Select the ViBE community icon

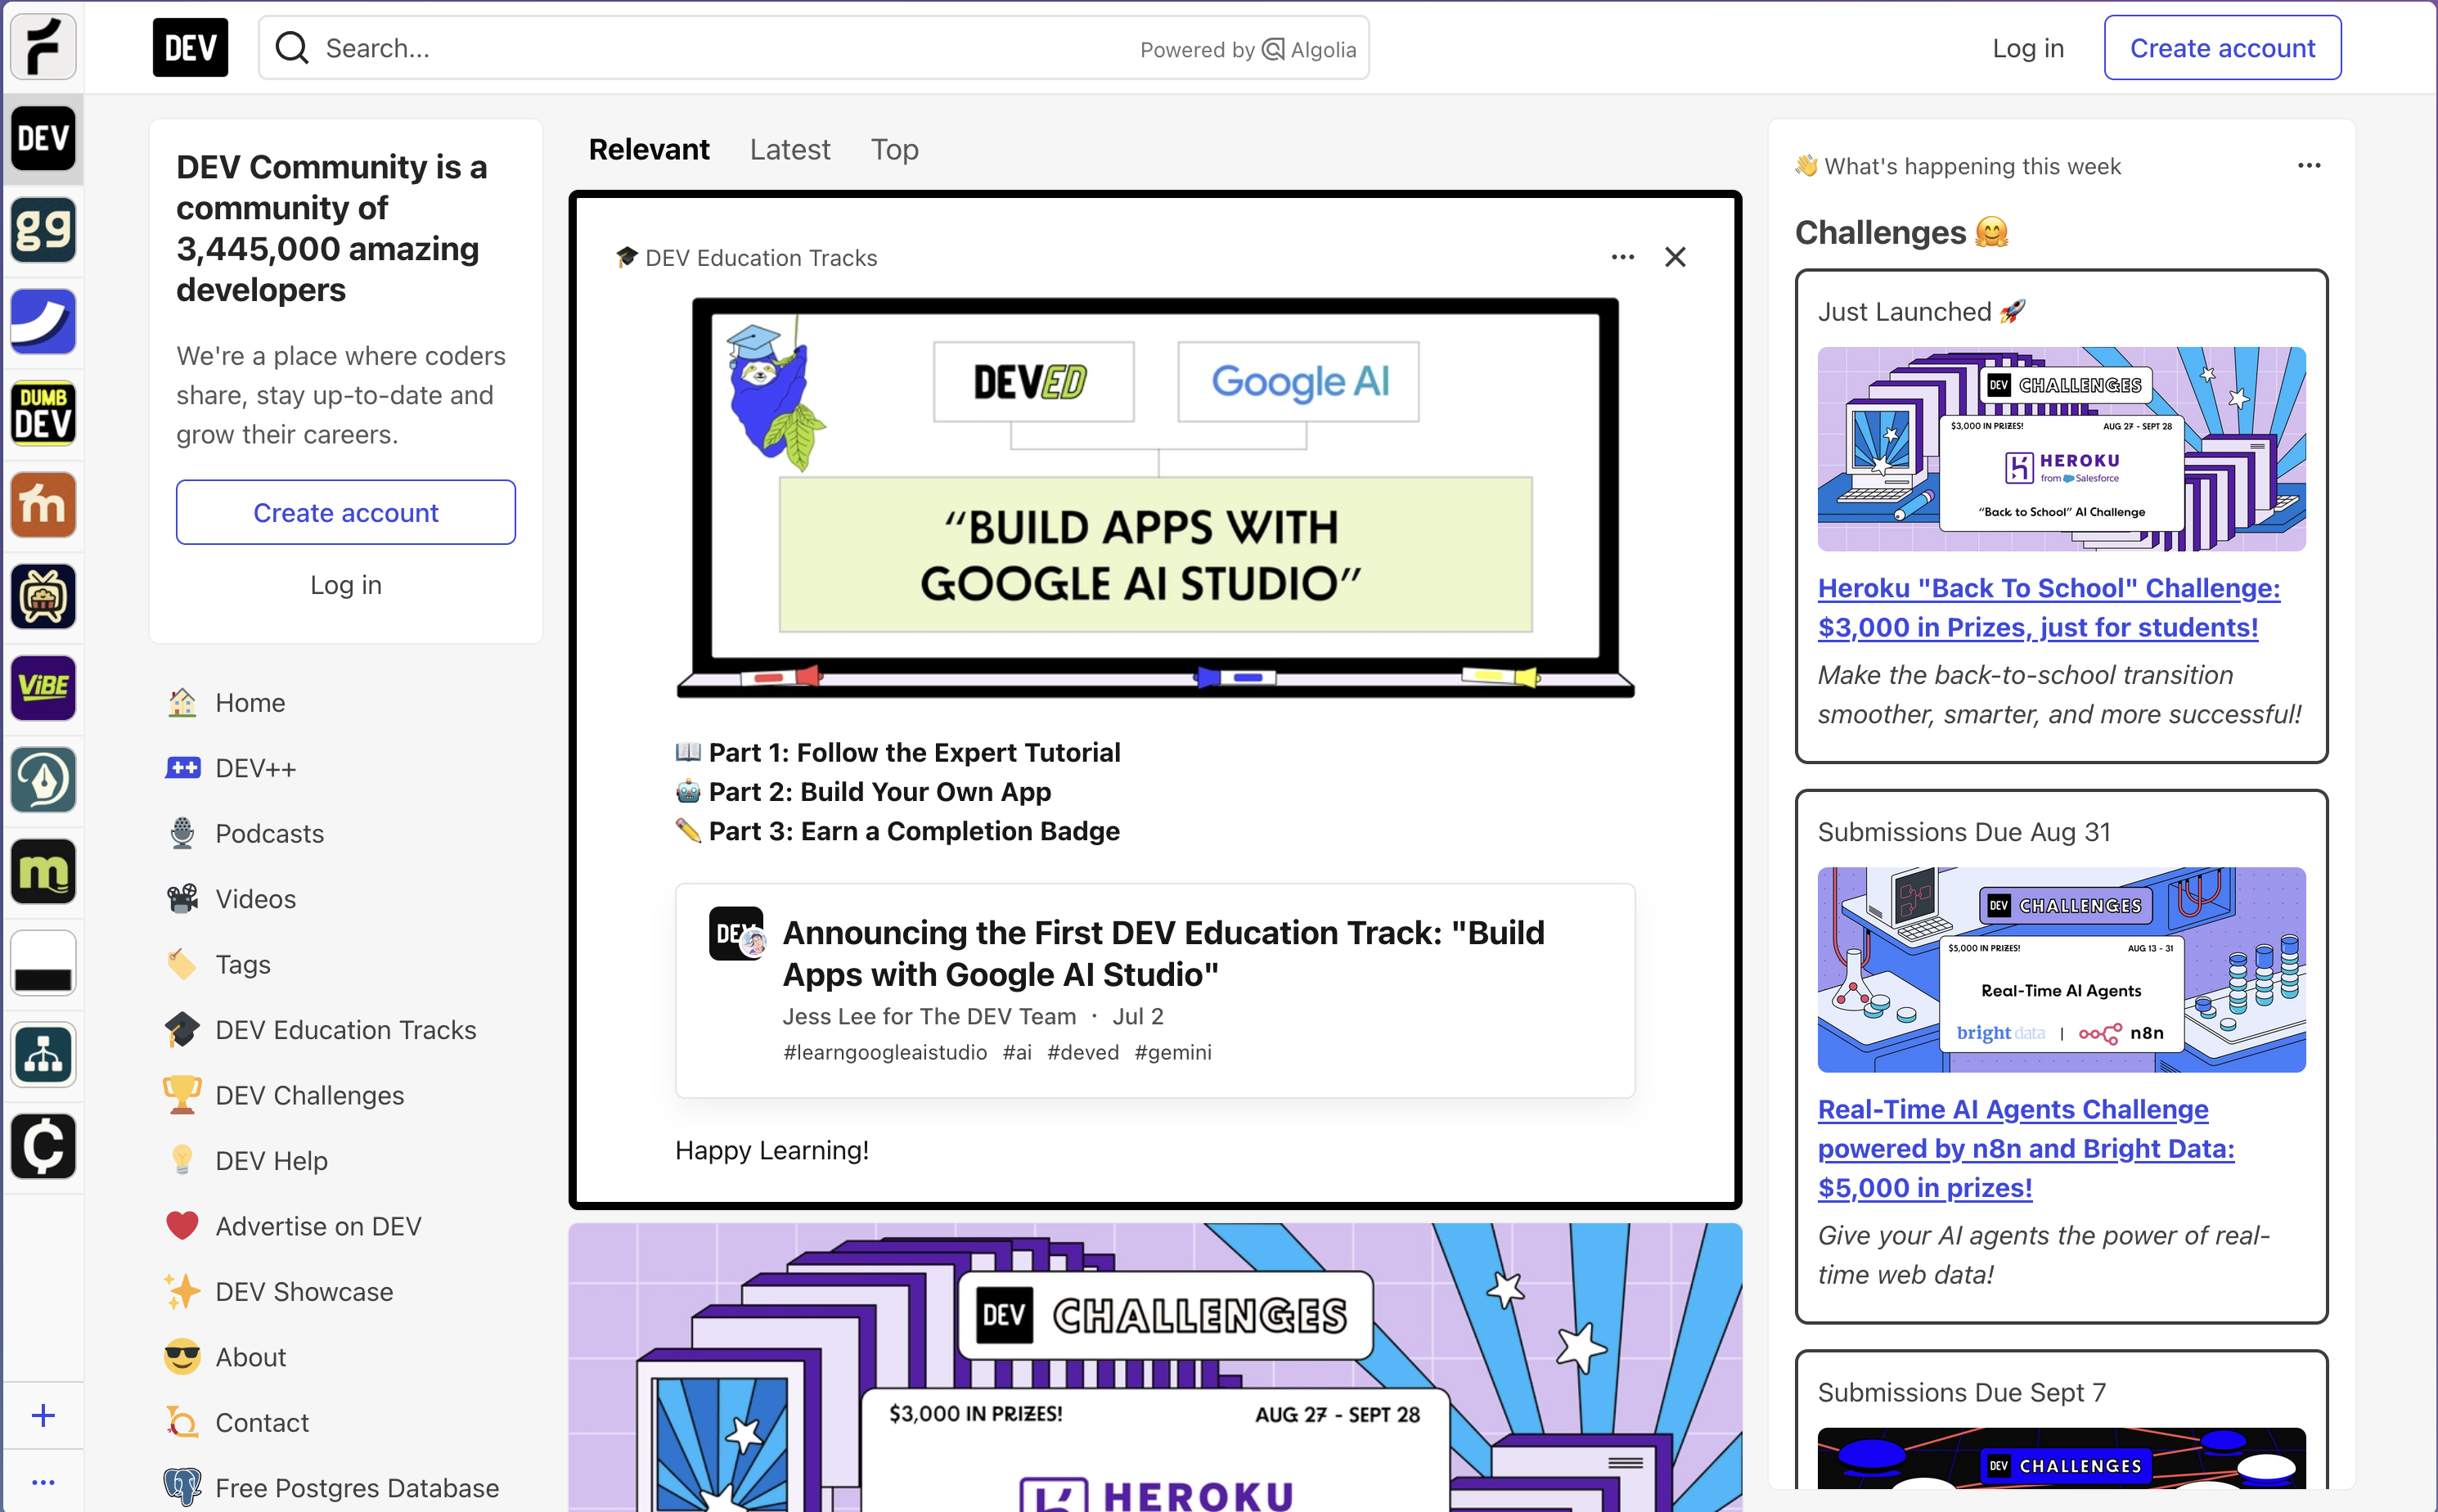click(x=43, y=687)
